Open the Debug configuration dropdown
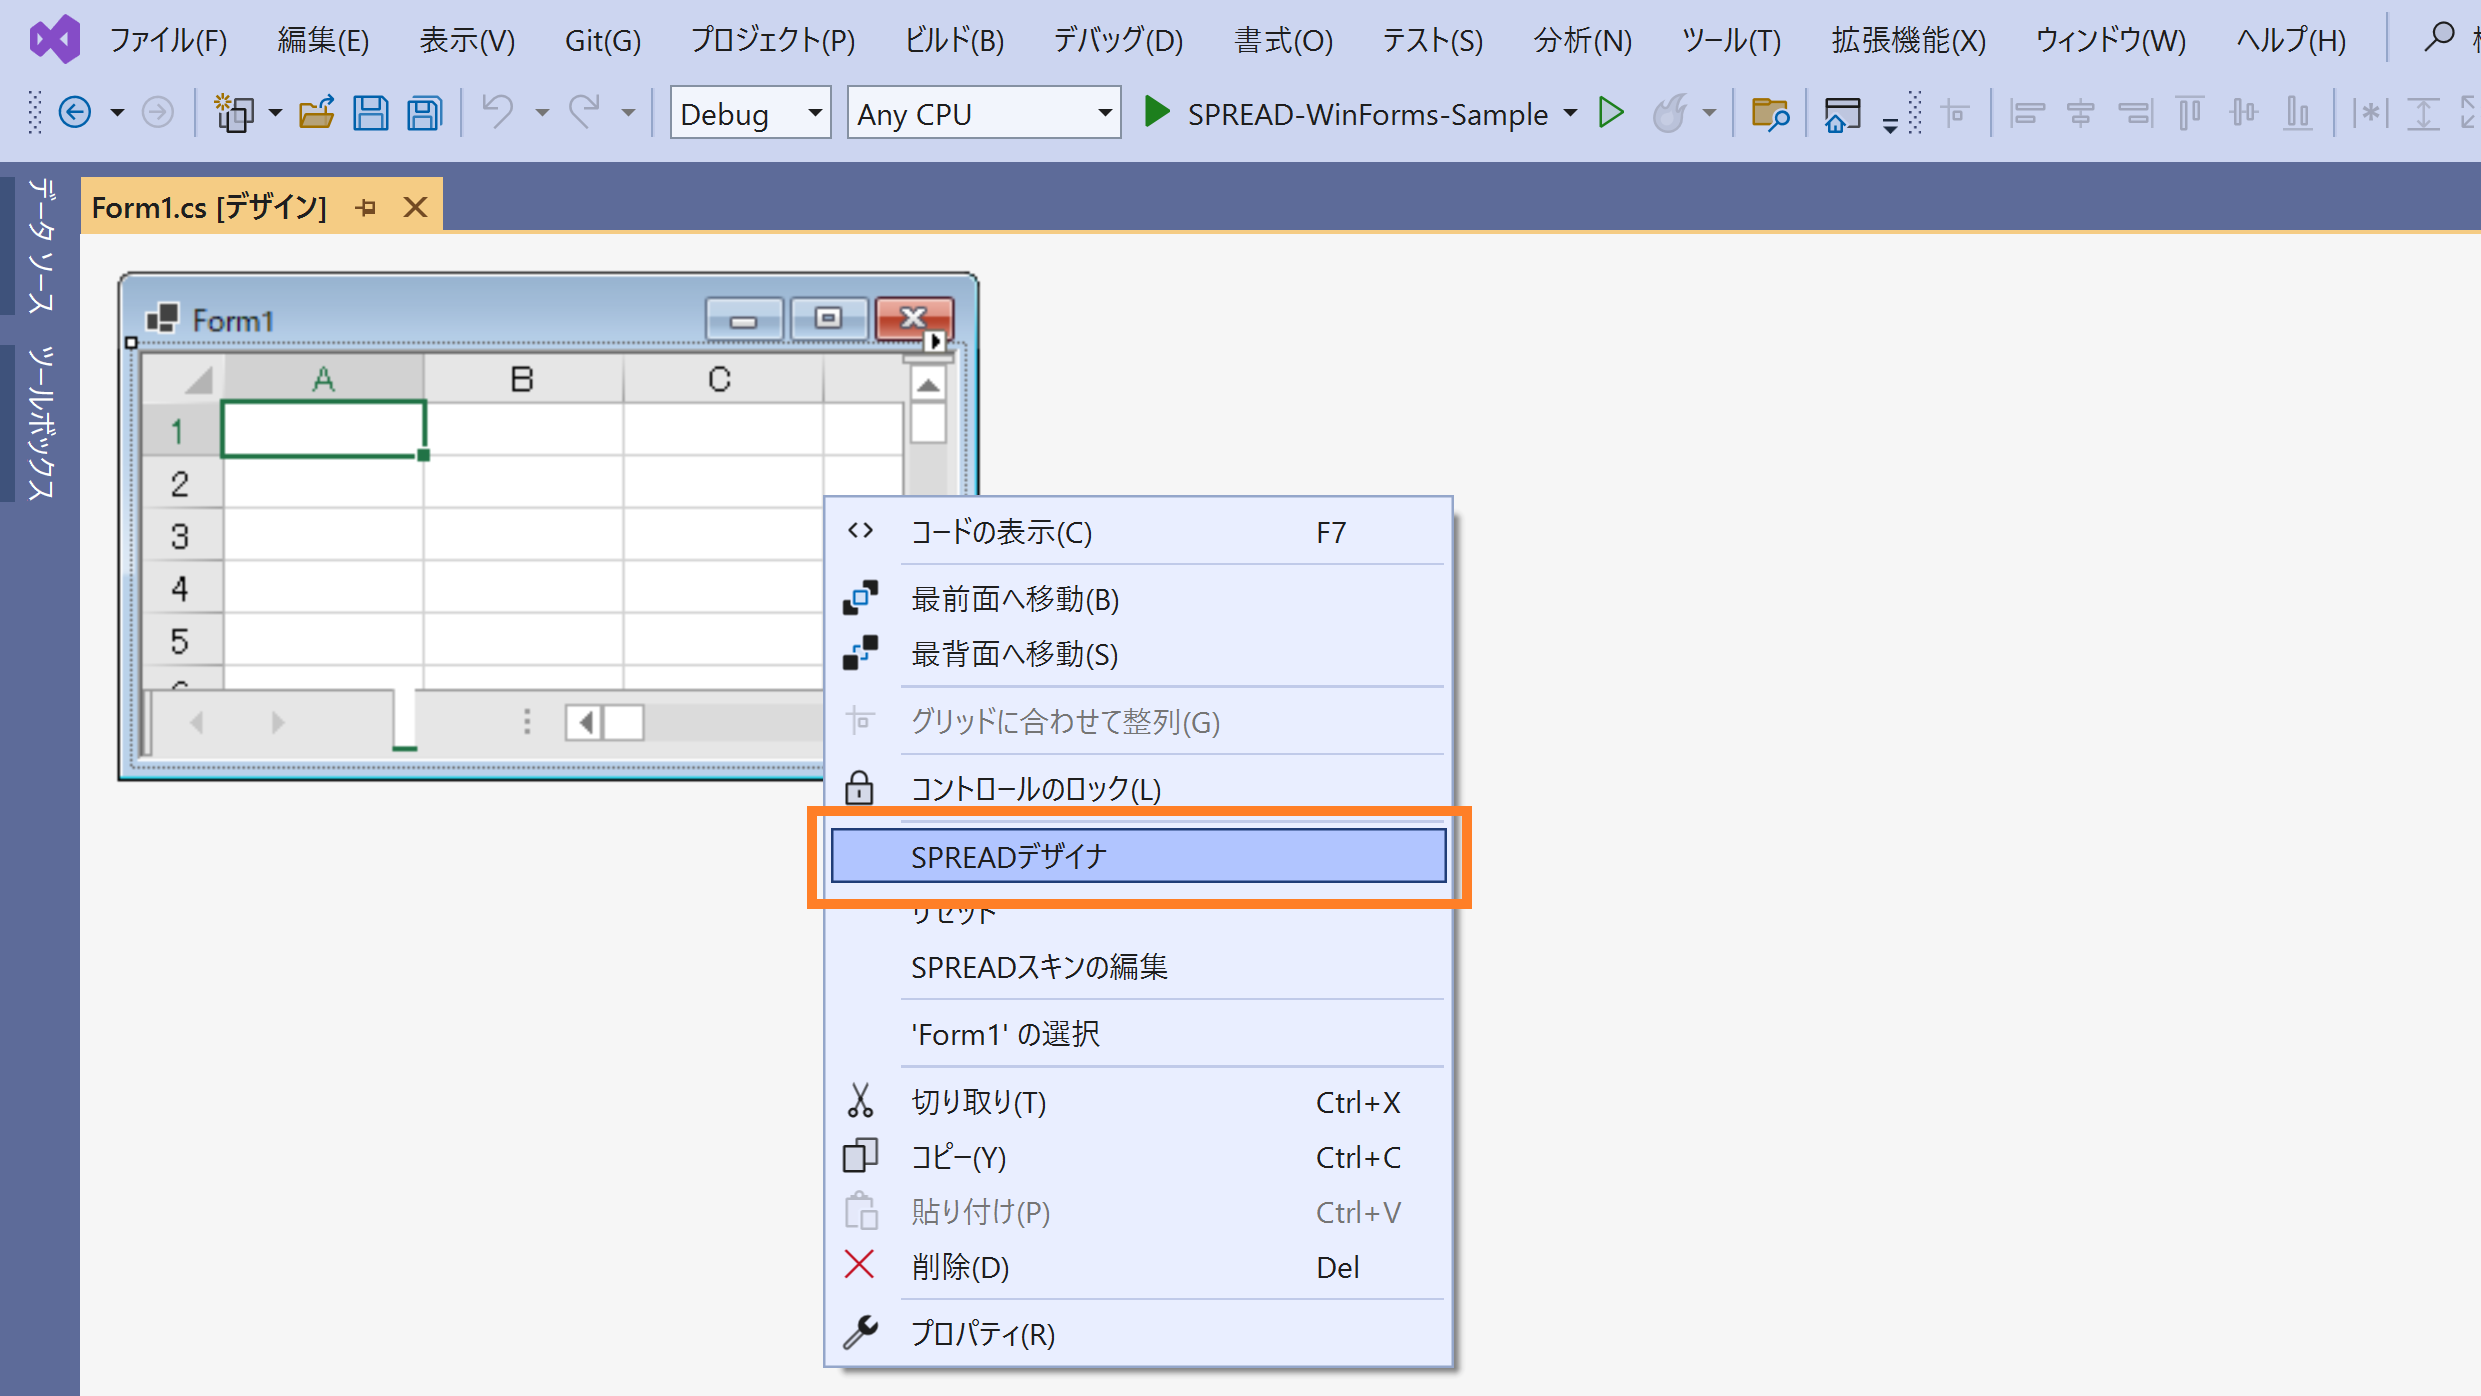 750,113
